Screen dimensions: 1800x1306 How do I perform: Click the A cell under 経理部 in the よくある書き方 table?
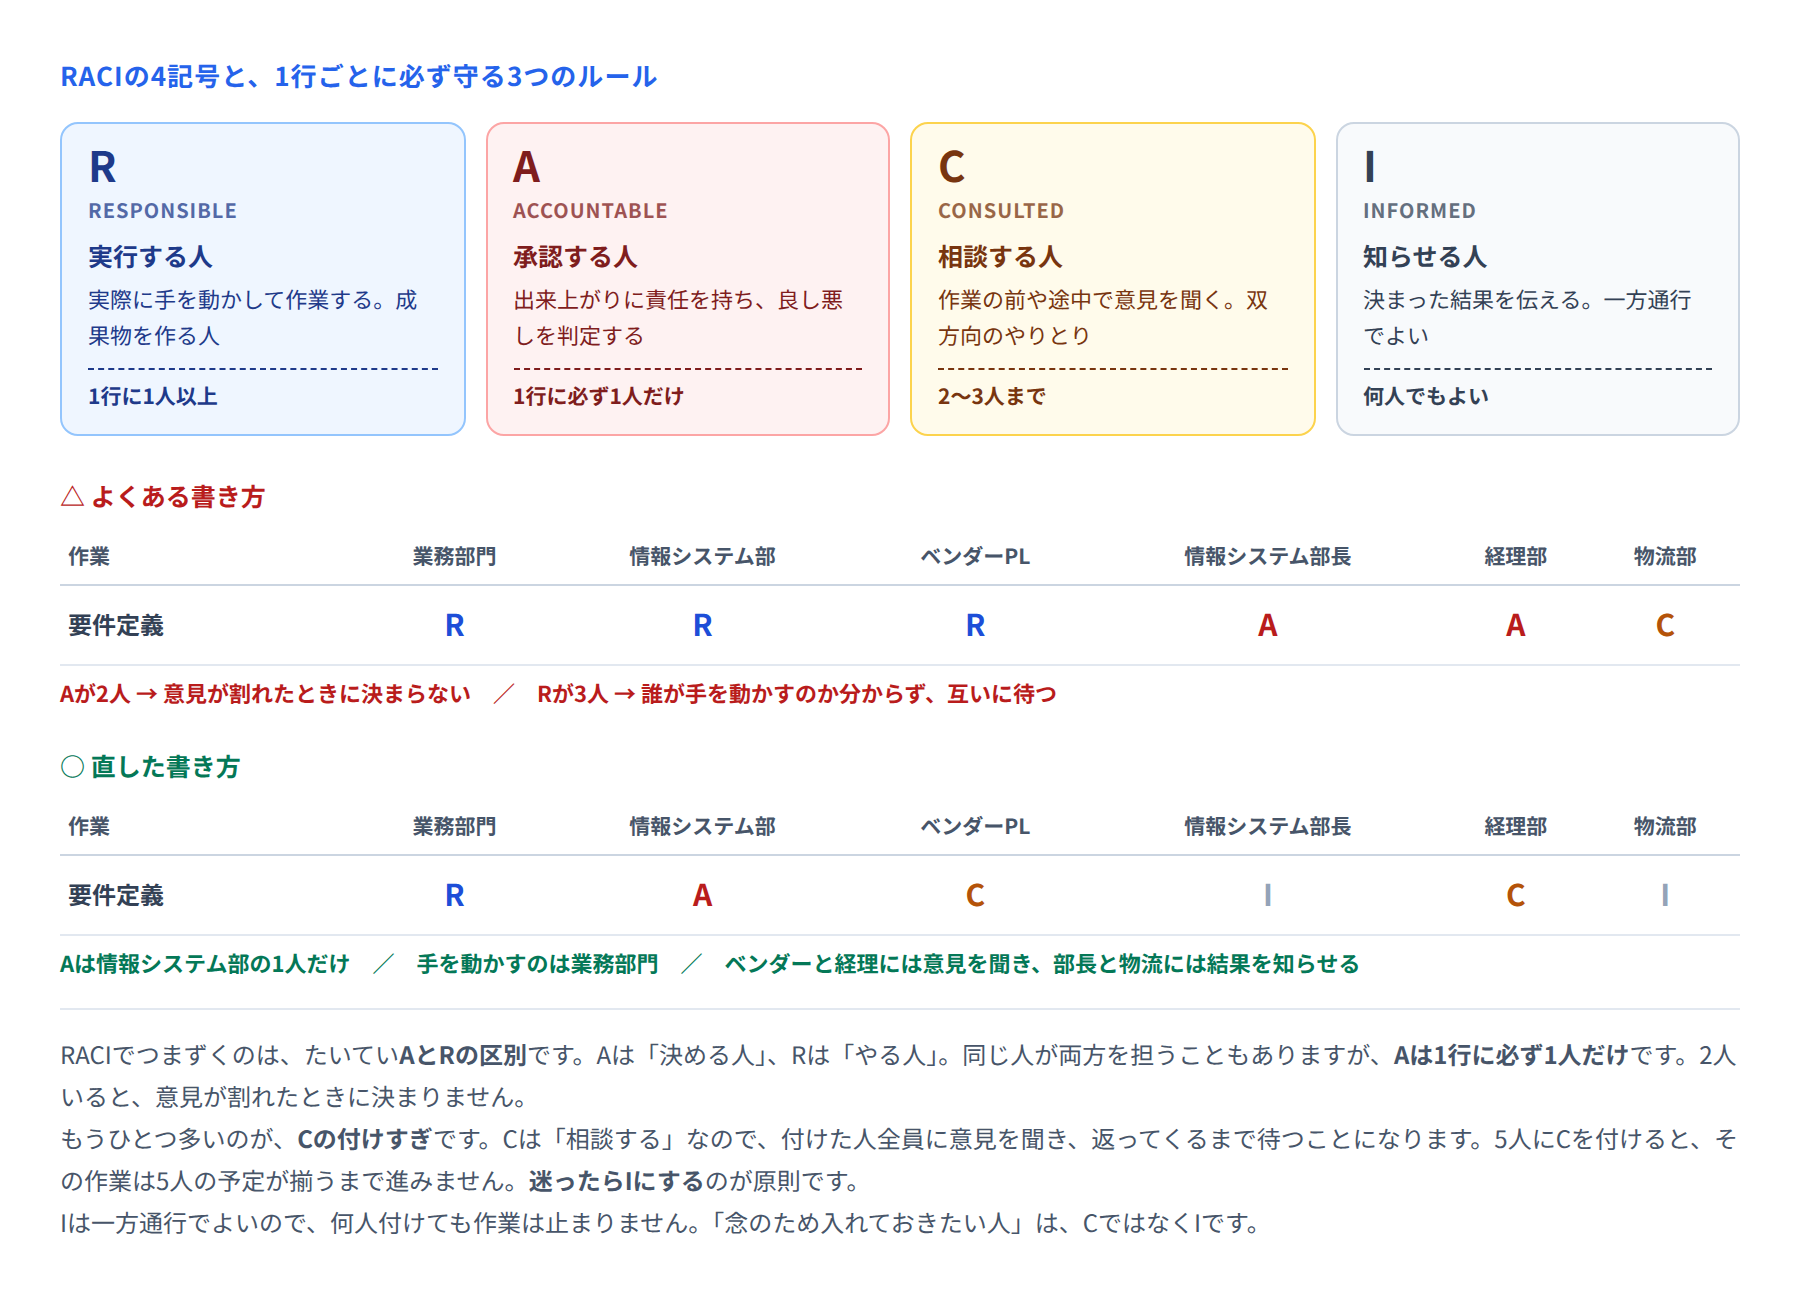pyautogui.click(x=1516, y=626)
